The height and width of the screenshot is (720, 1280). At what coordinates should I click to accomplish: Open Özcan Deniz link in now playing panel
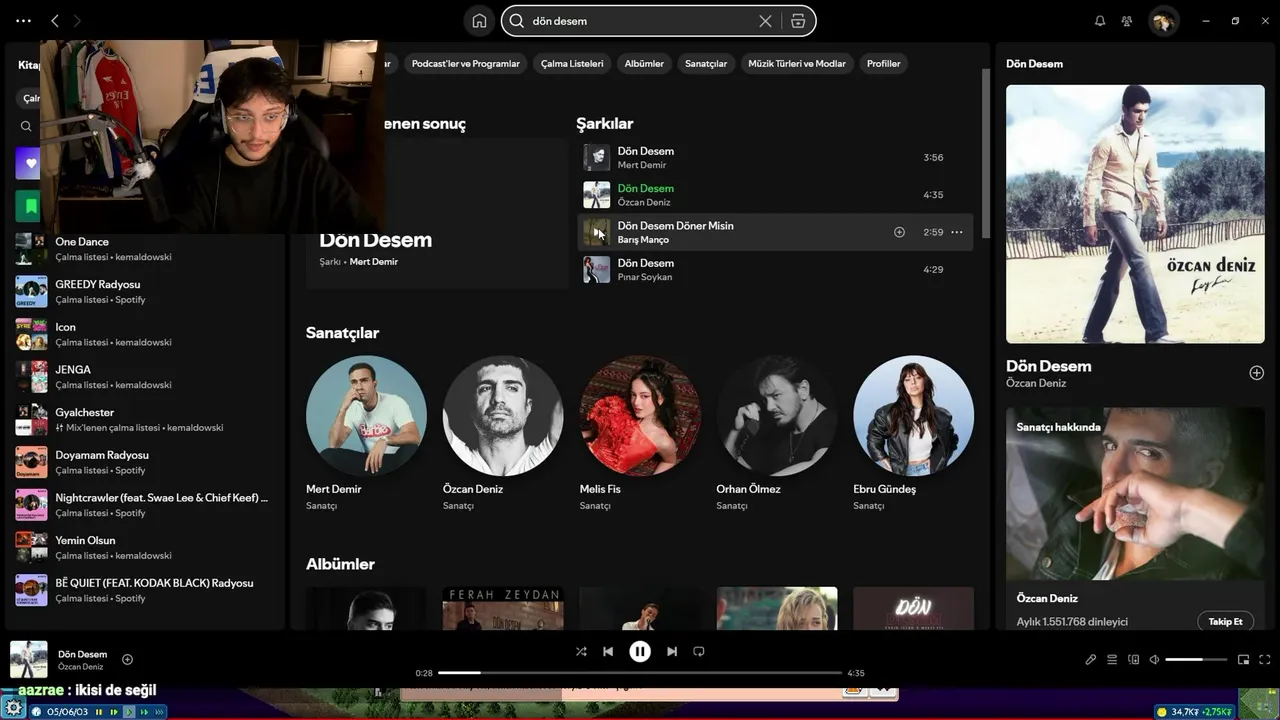click(x=1036, y=383)
